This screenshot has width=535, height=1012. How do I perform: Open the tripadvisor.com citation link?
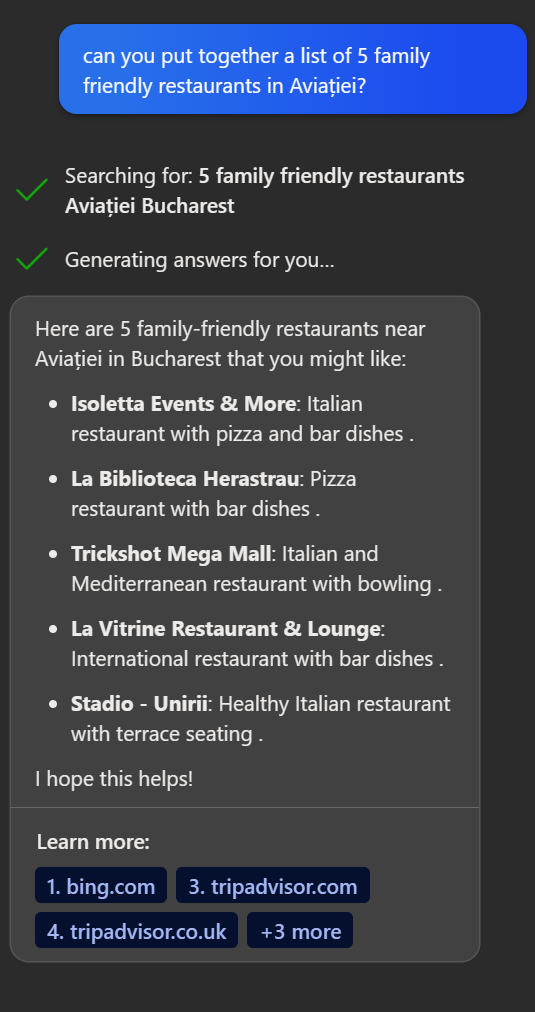[x=273, y=886]
